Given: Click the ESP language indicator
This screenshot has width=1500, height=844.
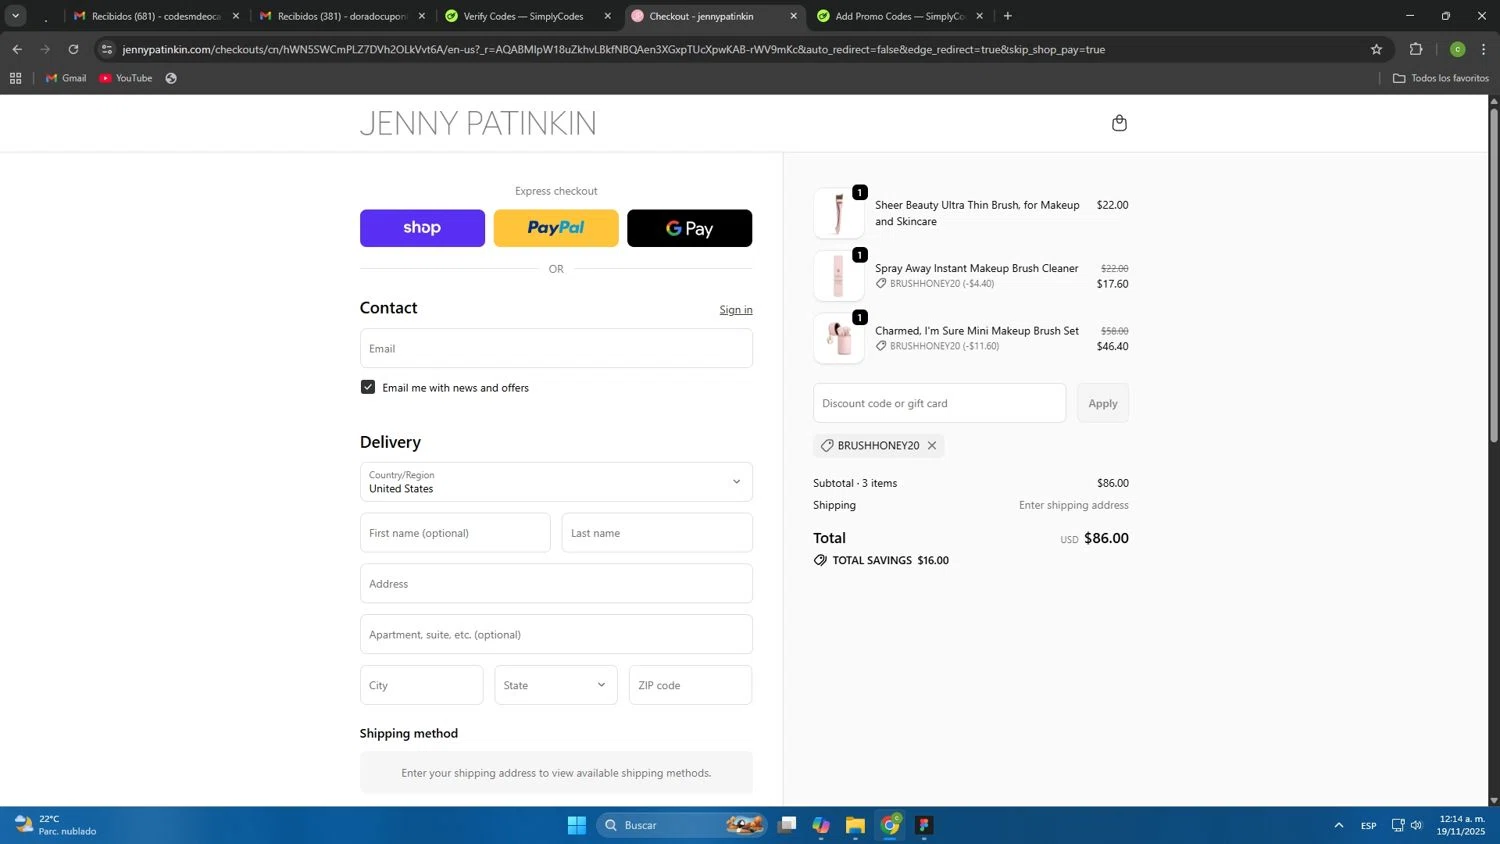Looking at the screenshot, I should point(1368,825).
